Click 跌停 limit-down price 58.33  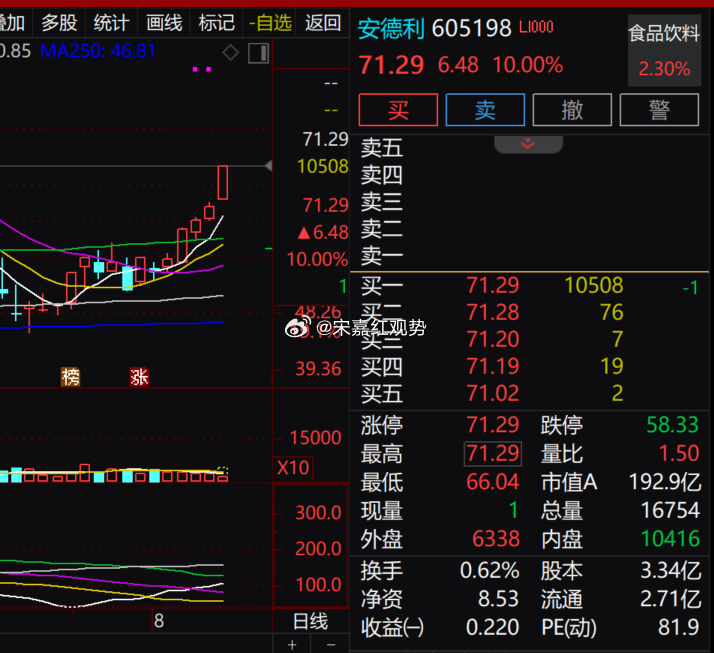(673, 425)
